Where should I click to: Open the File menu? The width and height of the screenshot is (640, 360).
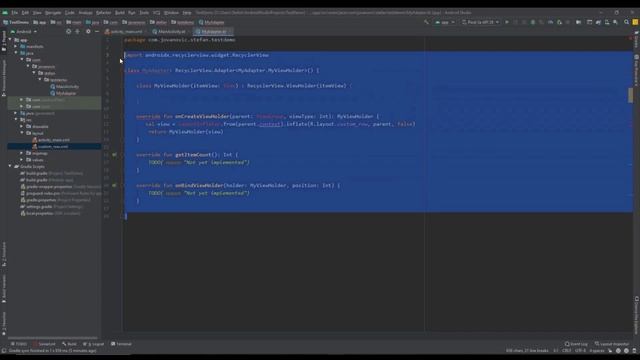tap(14, 13)
